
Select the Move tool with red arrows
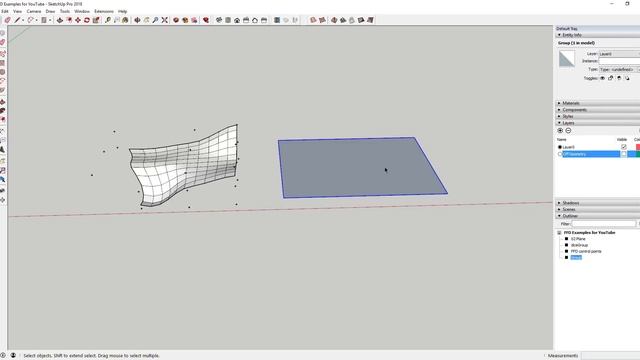(x=78, y=20)
